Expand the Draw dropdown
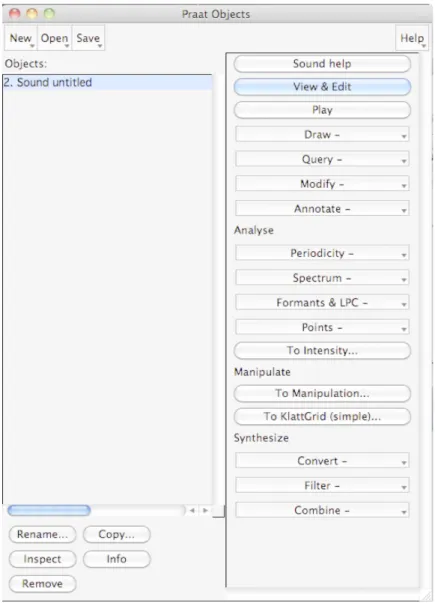Image resolution: width=435 pixels, height=603 pixels. click(322, 135)
